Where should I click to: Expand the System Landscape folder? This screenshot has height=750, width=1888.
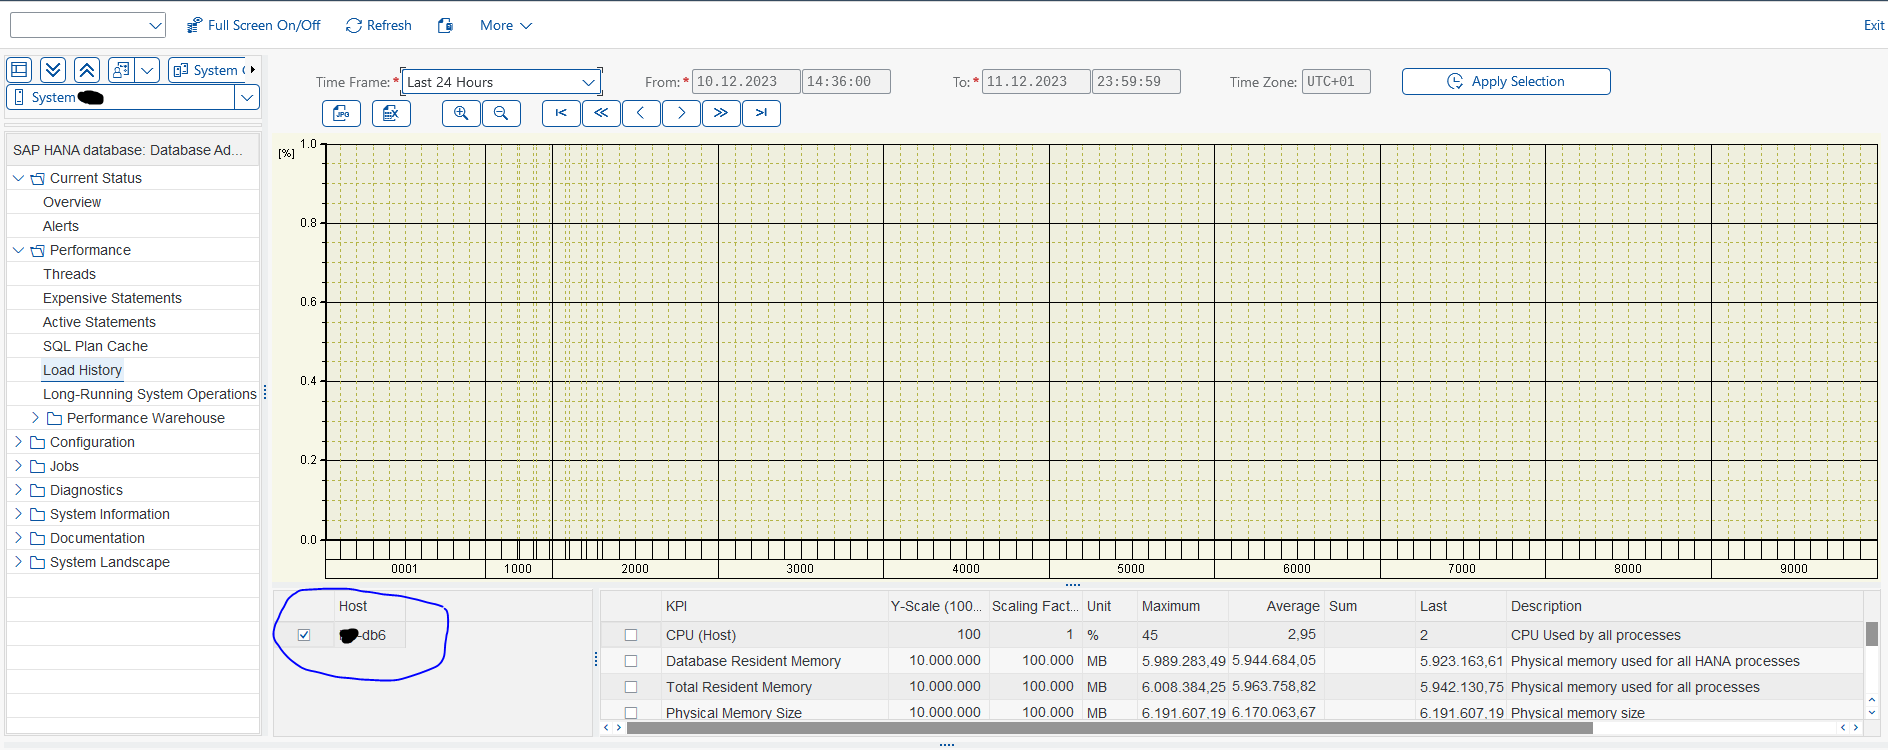pos(18,562)
